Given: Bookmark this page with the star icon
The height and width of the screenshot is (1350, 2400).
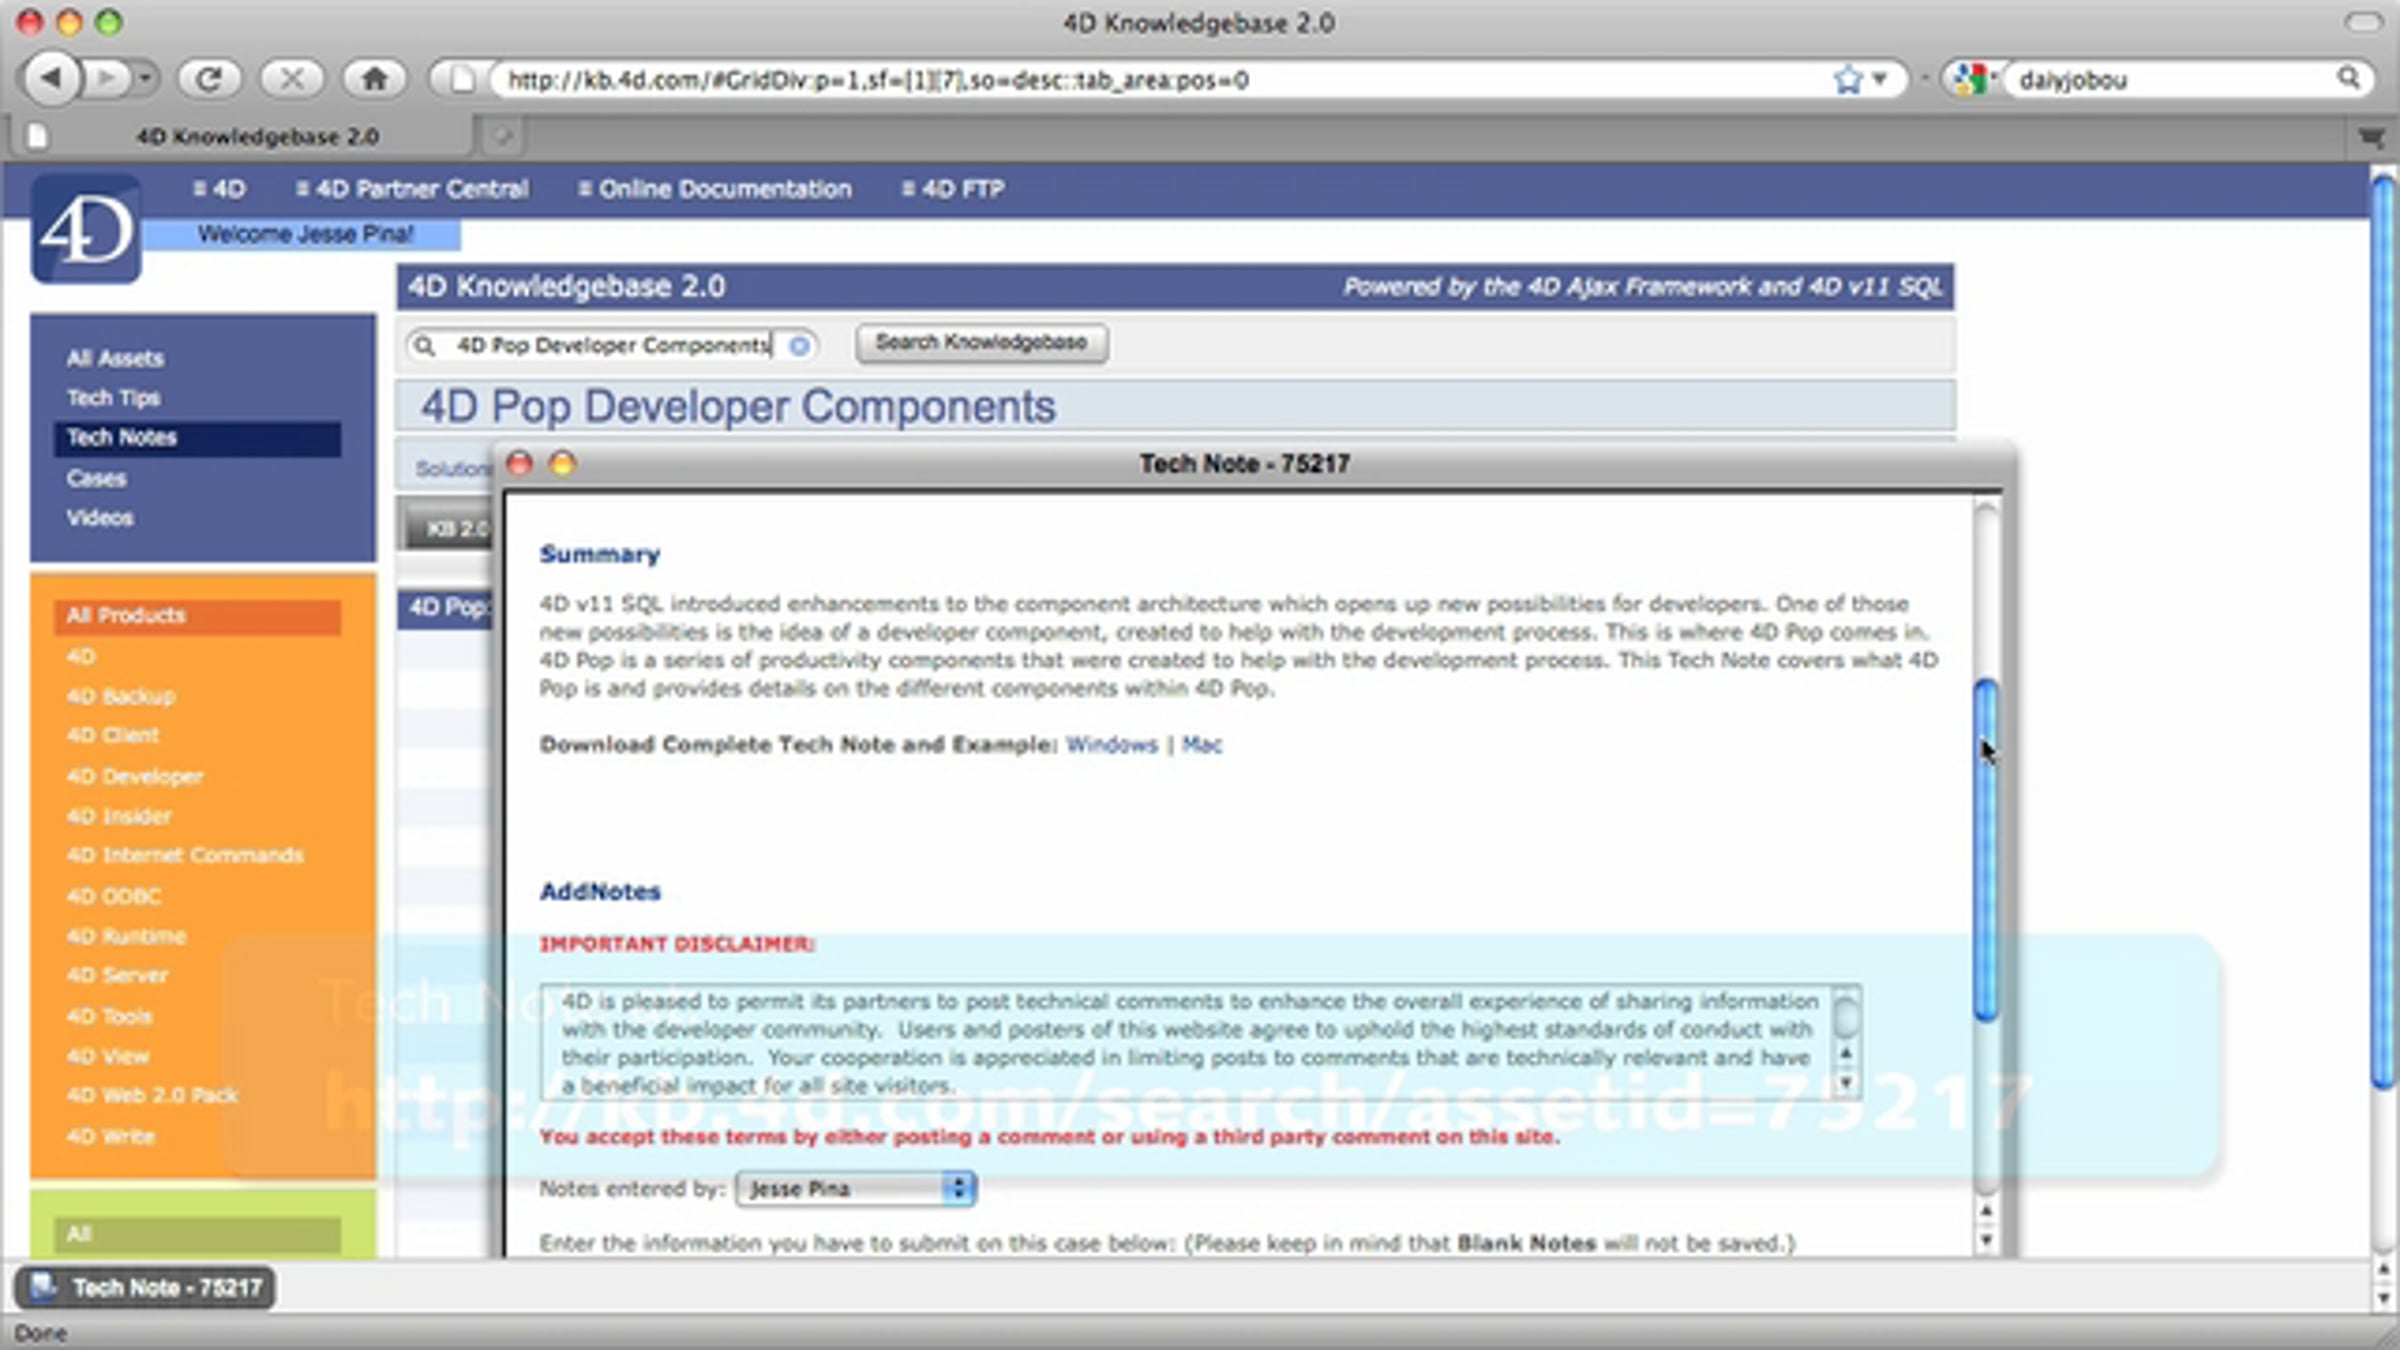Looking at the screenshot, I should point(1847,79).
